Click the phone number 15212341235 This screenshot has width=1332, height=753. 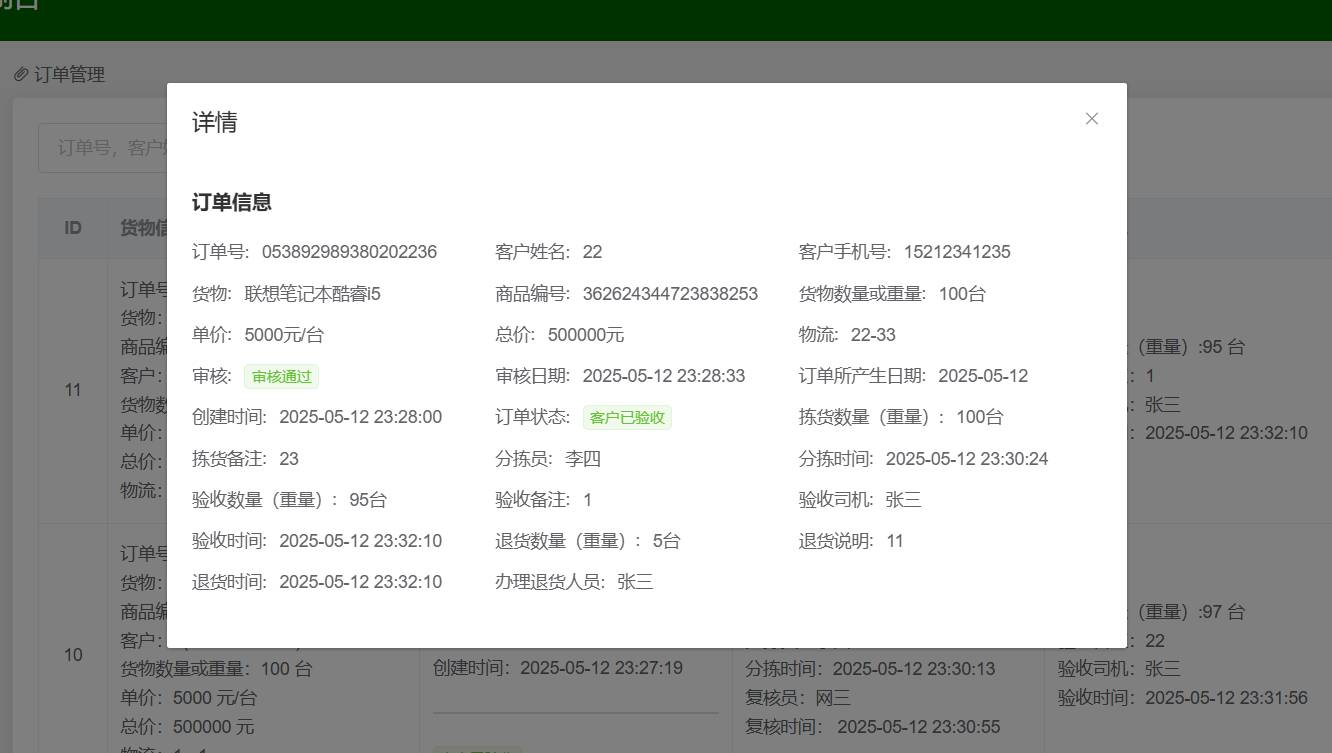[x=957, y=252]
